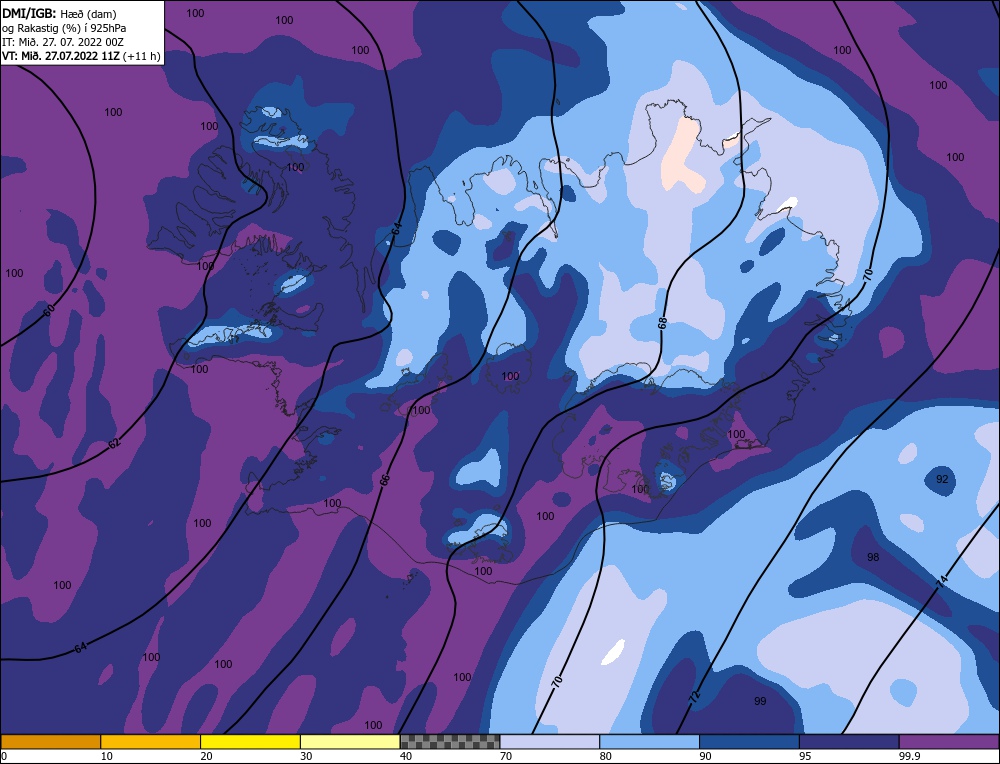This screenshot has width=1000, height=764.
Task: Click the medium blue 90–95 legend swatch
Action: (749, 742)
